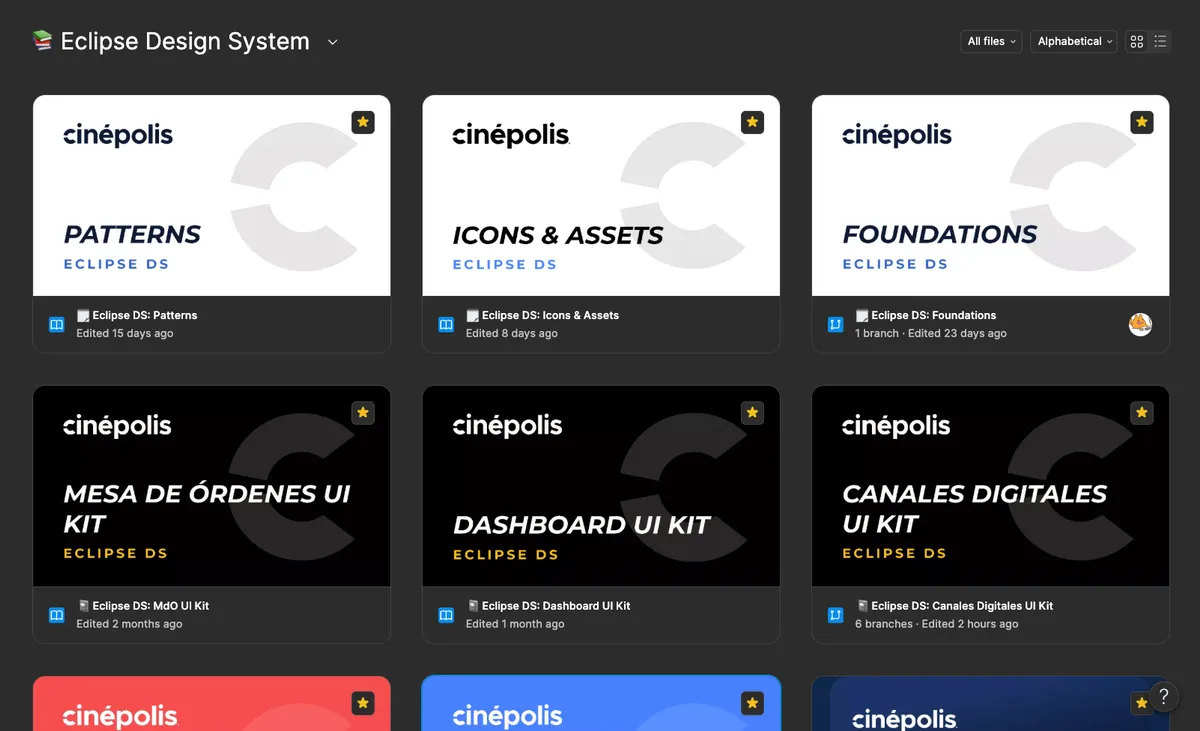Click the 'Edited 8 days ago' text
This screenshot has width=1200, height=731.
coord(512,333)
